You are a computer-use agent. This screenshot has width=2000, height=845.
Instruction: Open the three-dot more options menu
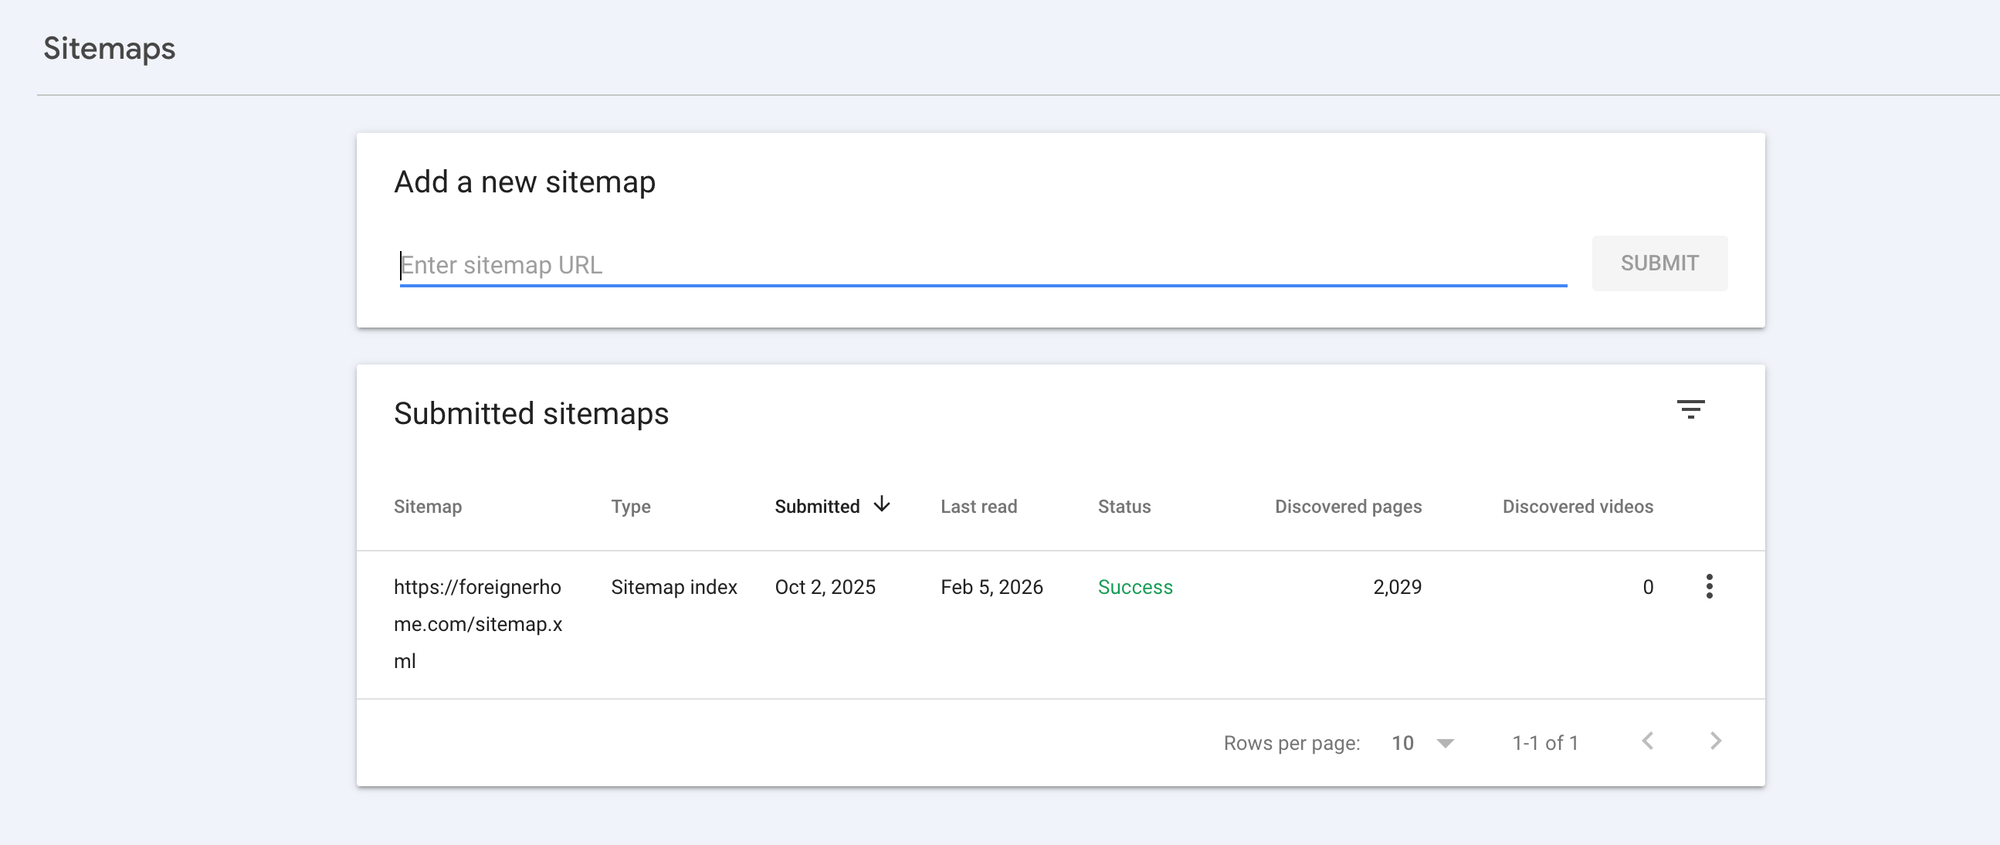click(x=1709, y=587)
